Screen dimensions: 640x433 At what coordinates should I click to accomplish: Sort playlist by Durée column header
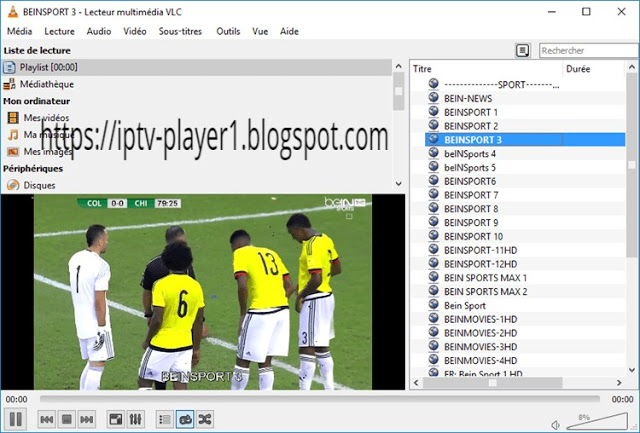pos(593,69)
